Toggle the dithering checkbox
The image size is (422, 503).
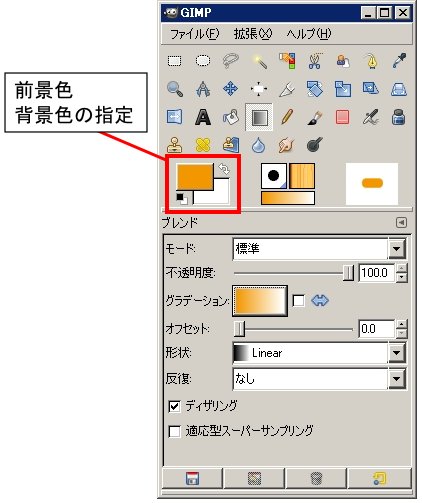[x=175, y=406]
